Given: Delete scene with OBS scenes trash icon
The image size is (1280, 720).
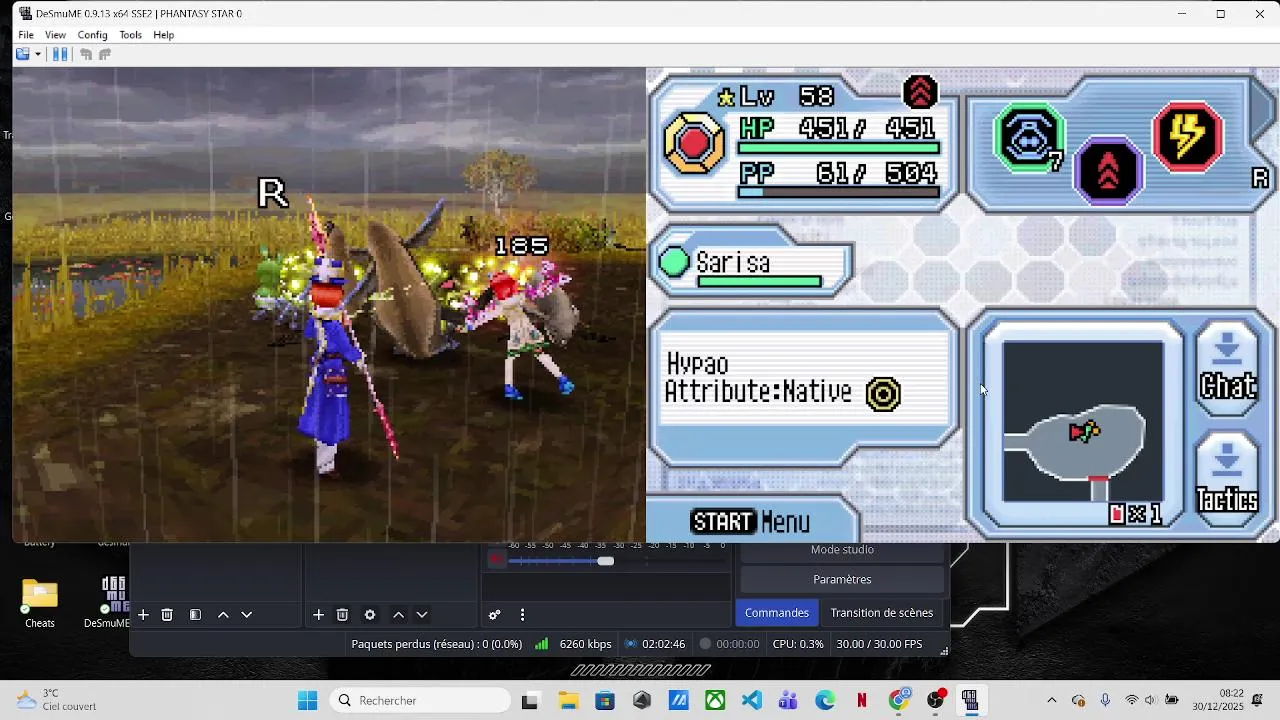Looking at the screenshot, I should pyautogui.click(x=167, y=615).
